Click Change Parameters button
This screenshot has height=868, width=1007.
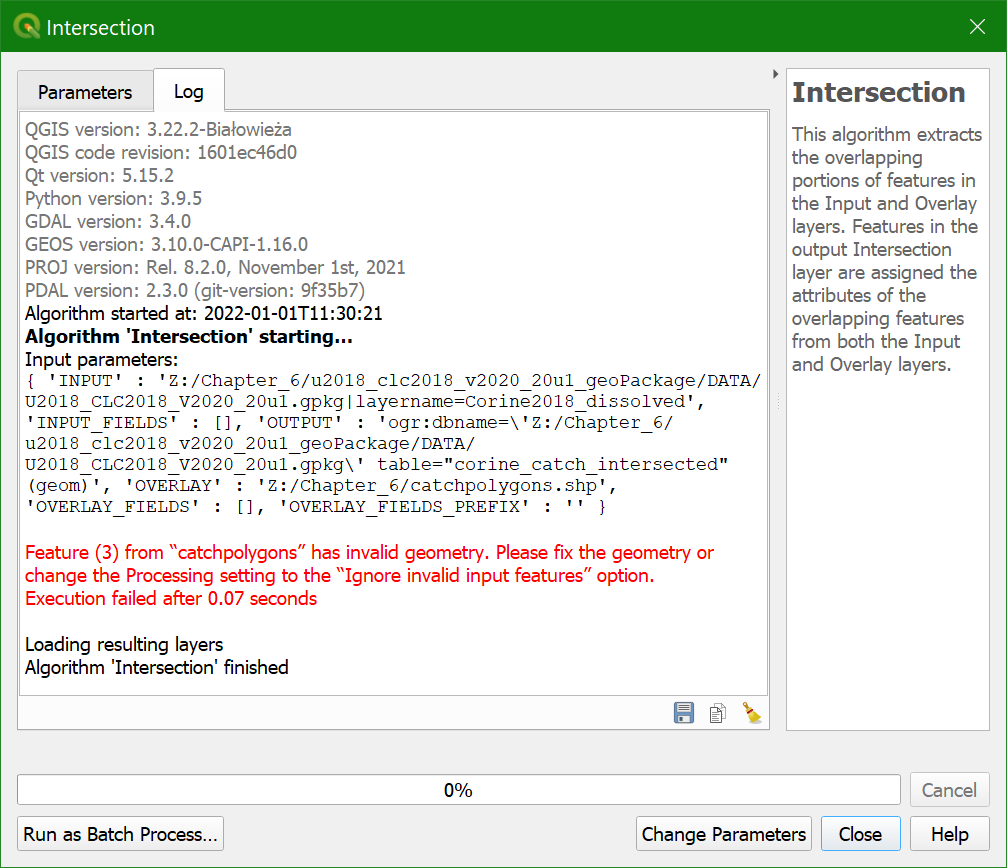coord(724,833)
